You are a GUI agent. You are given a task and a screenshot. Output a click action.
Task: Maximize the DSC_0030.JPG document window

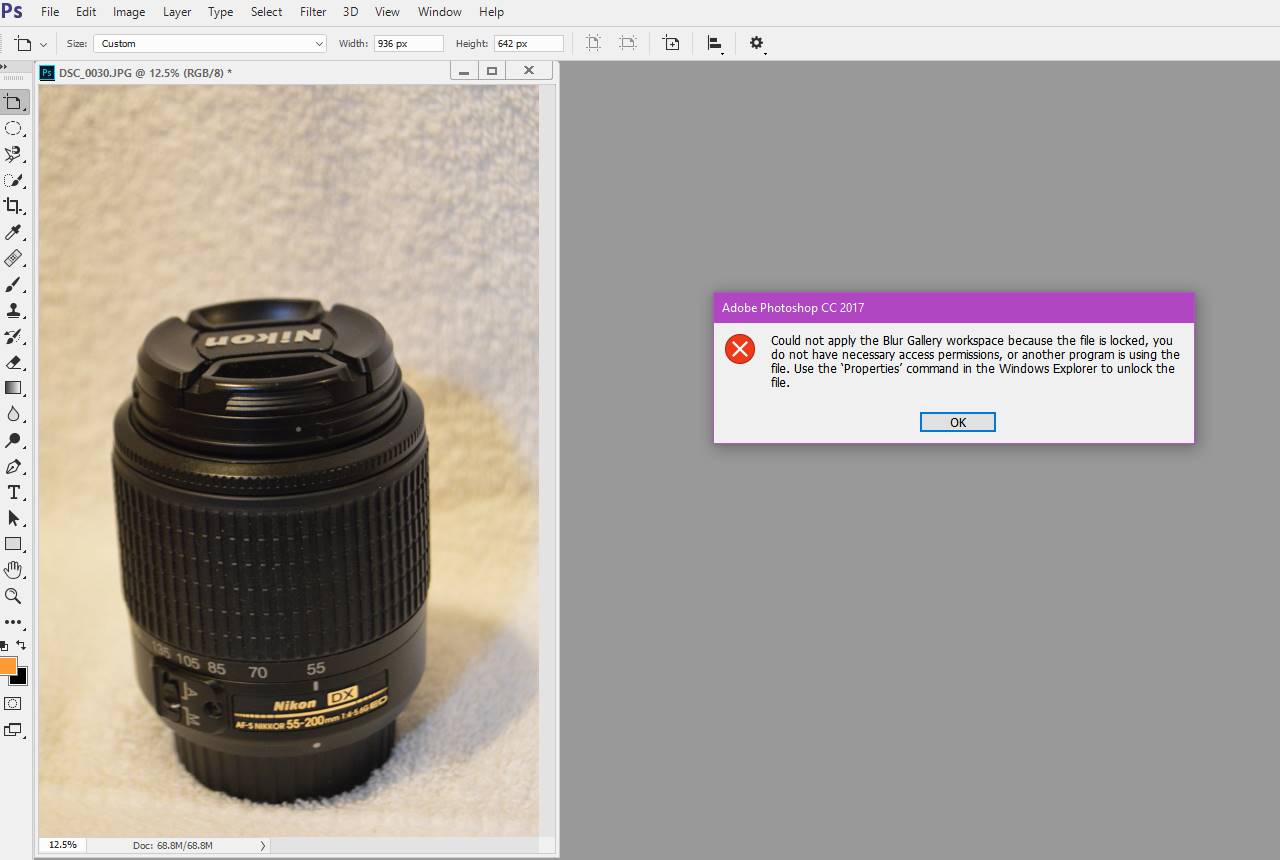(x=492, y=70)
